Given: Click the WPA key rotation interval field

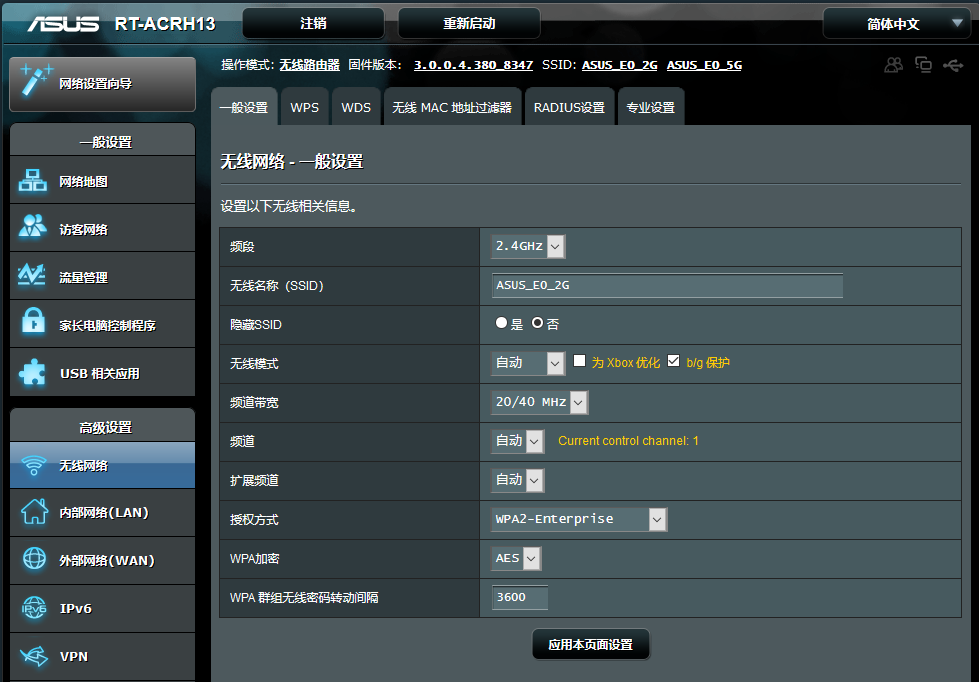Looking at the screenshot, I should pos(519,597).
